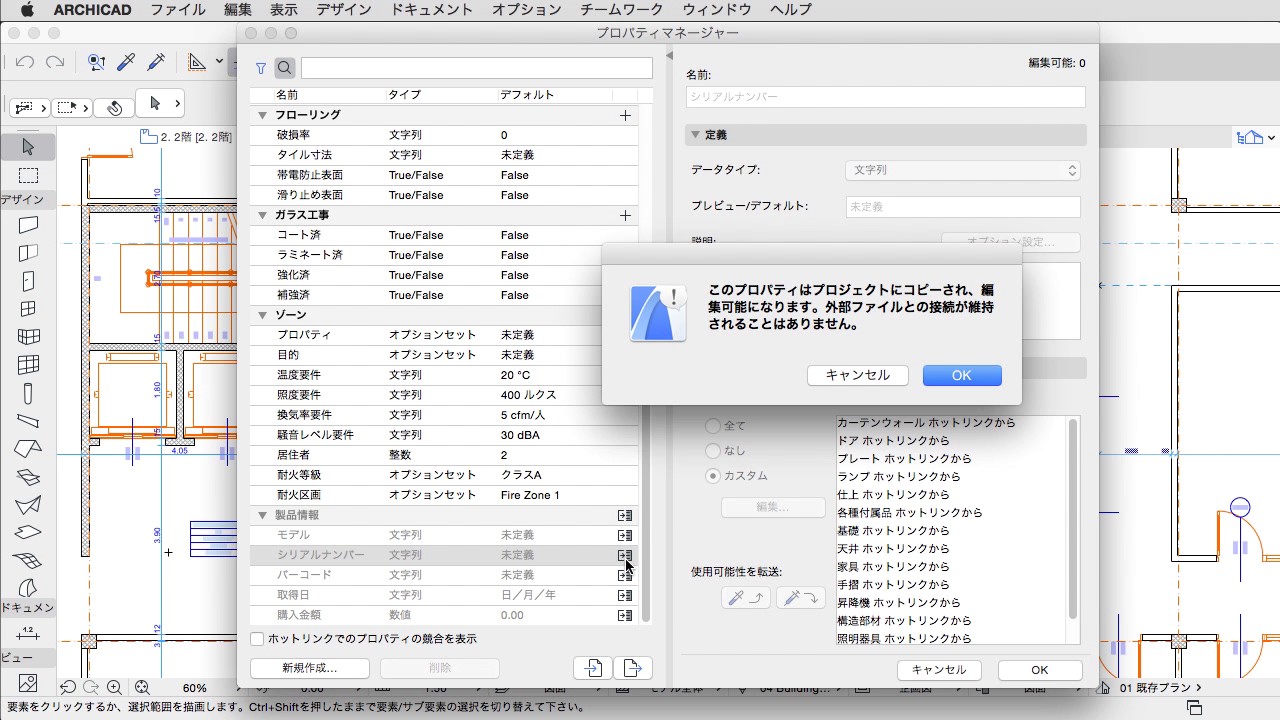The width and height of the screenshot is (1280, 720).
Task: Click the filter funnel icon in Property Manager
Action: point(261,68)
